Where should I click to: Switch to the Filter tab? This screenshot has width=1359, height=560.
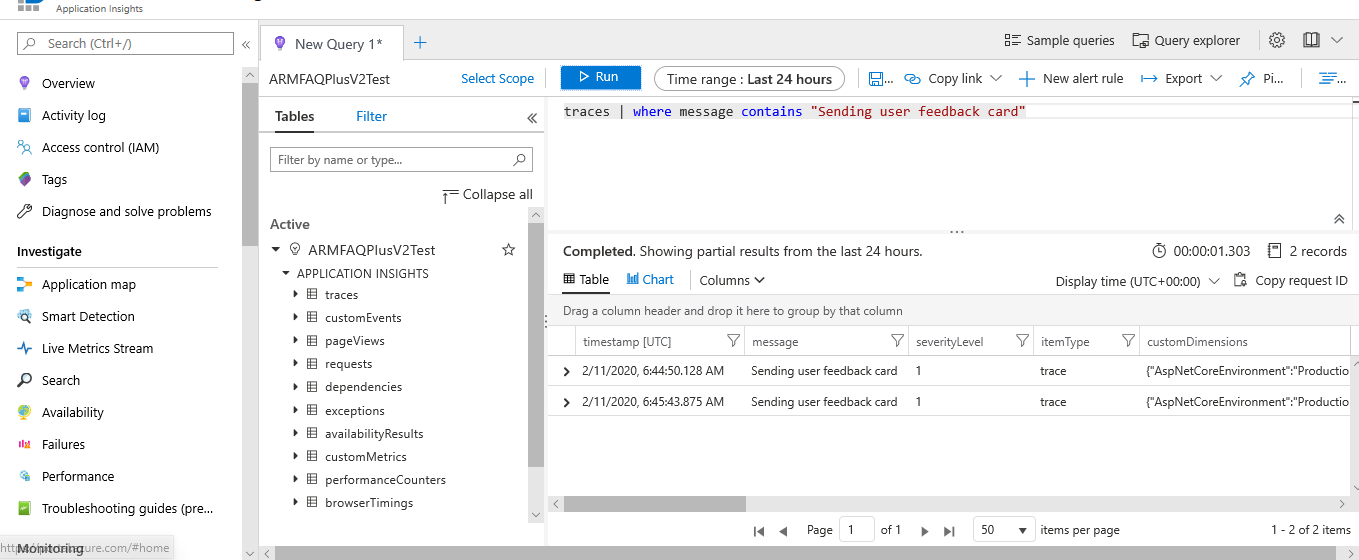point(371,116)
